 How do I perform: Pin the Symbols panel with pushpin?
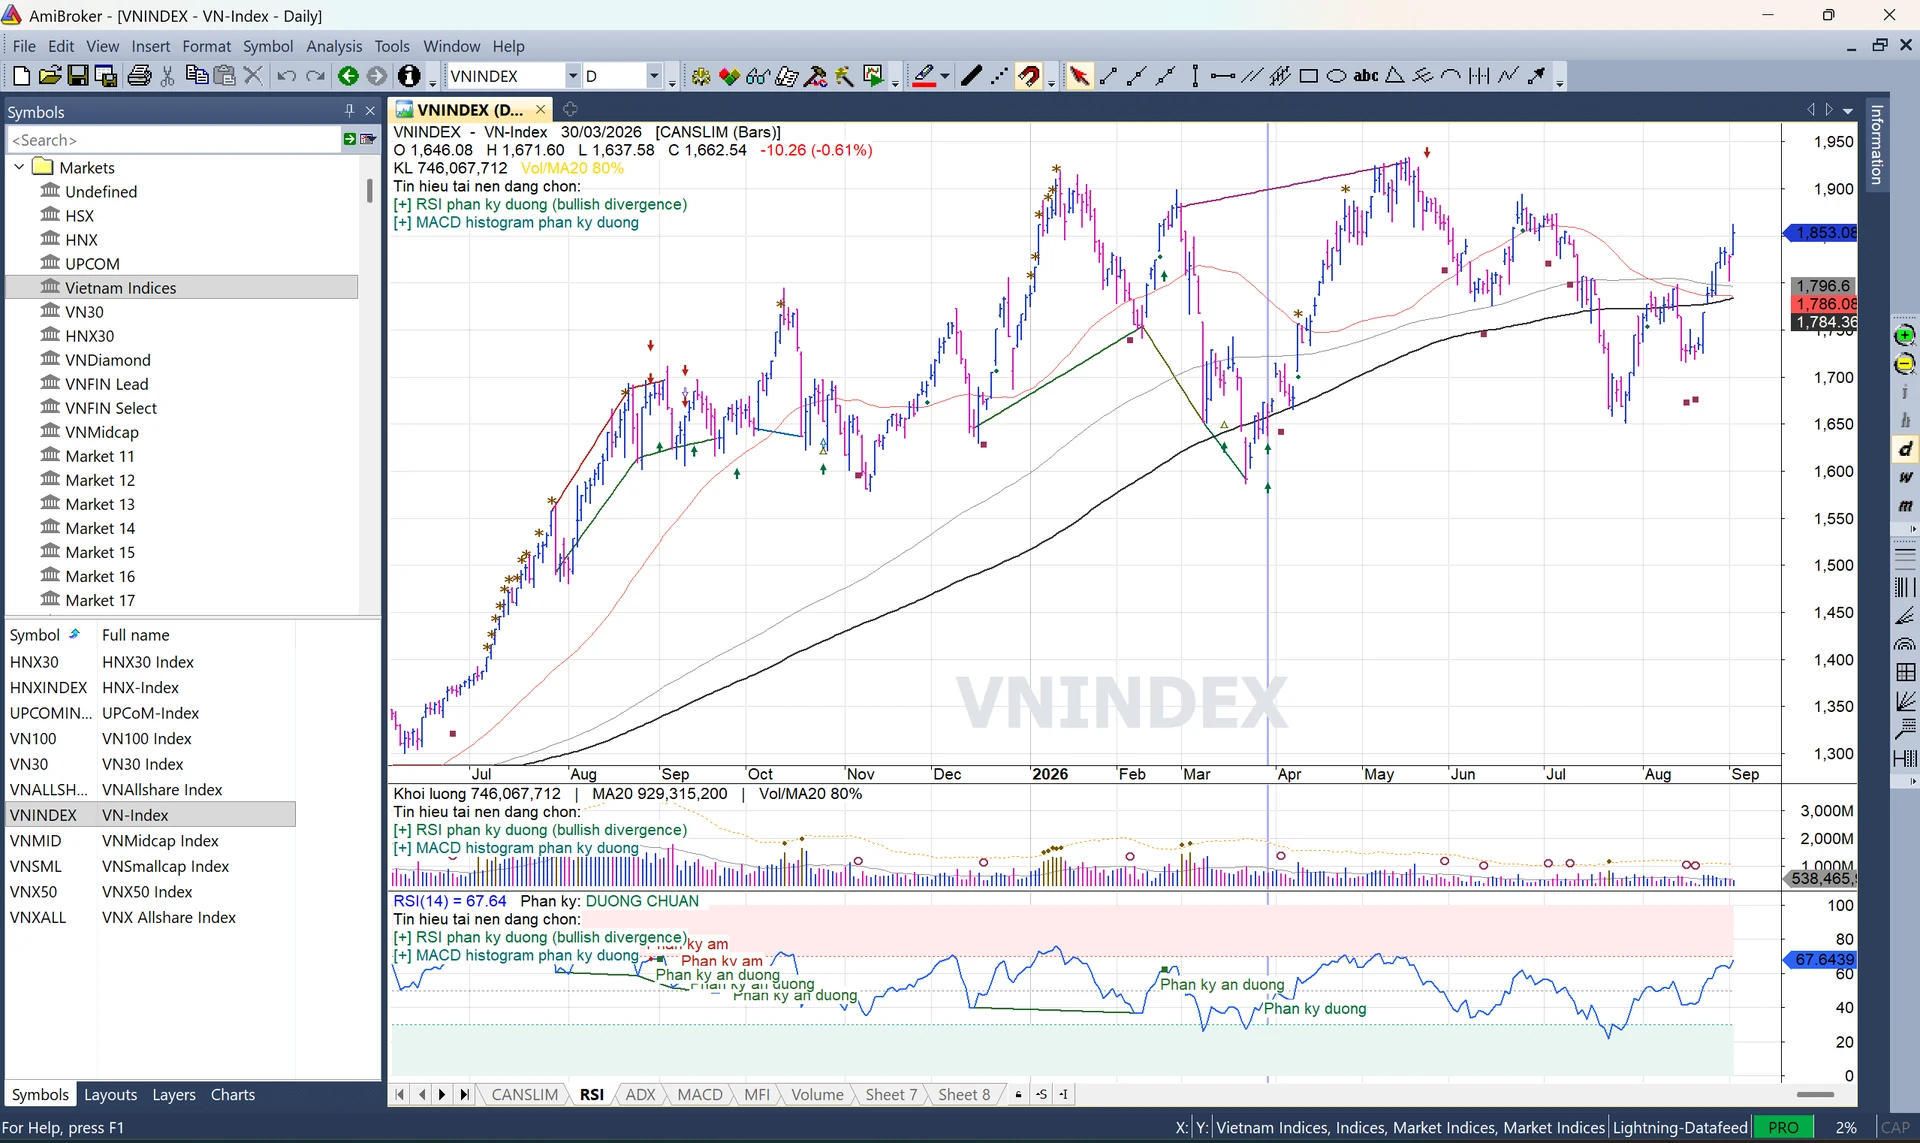point(349,111)
